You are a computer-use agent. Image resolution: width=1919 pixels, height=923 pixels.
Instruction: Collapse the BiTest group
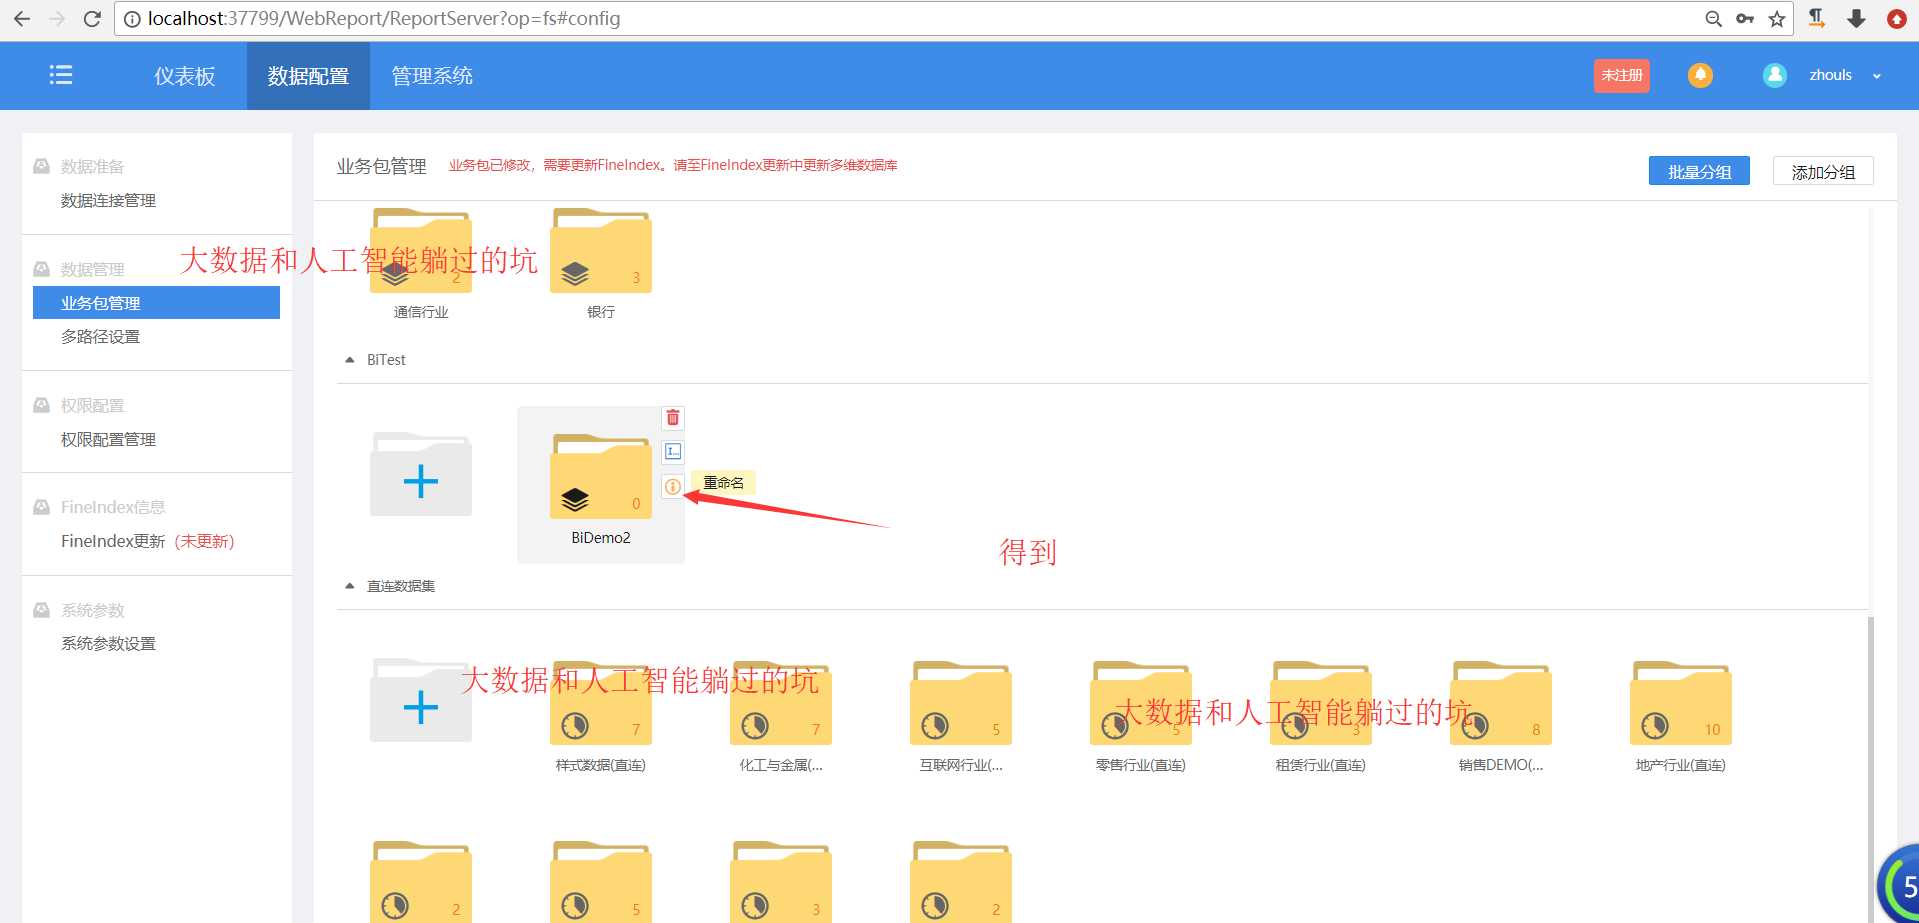tap(350, 360)
